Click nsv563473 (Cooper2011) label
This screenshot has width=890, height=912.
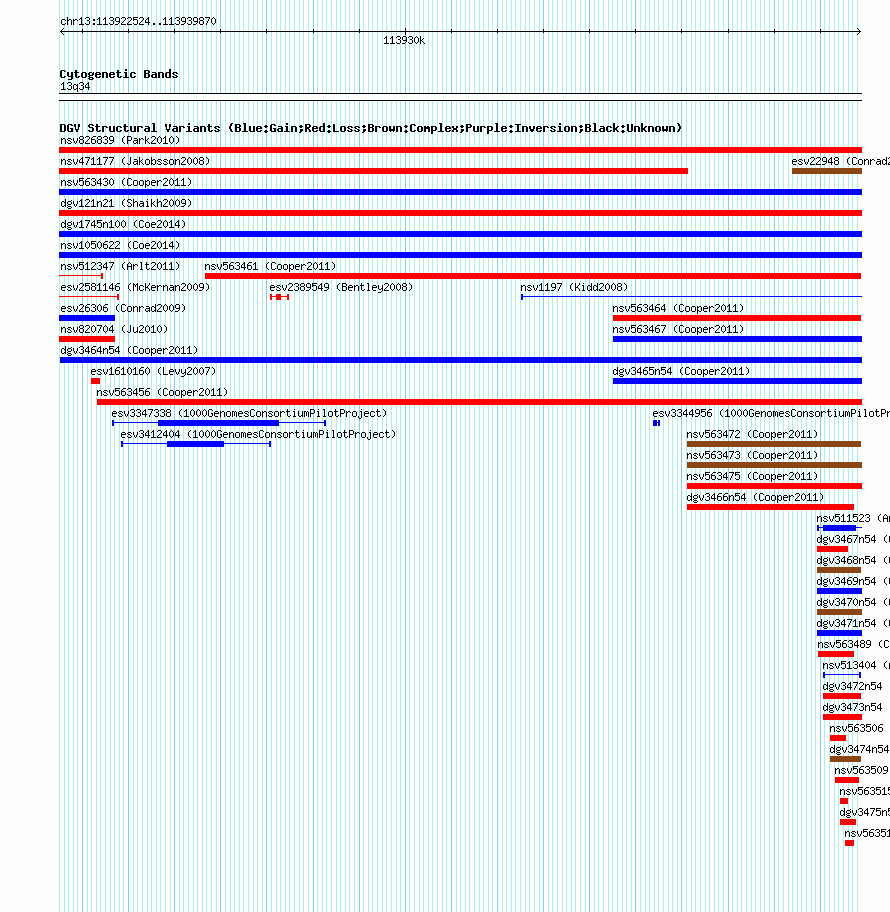click(x=752, y=454)
